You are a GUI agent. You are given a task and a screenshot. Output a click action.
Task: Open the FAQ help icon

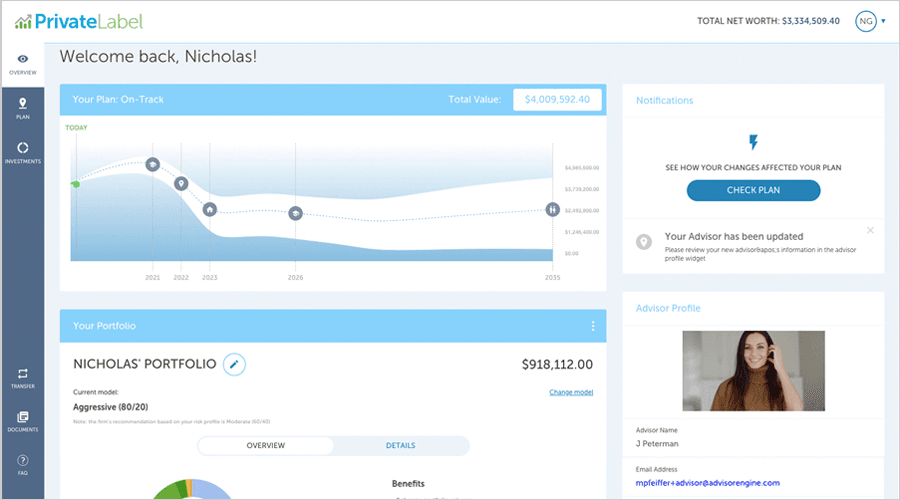(22, 463)
